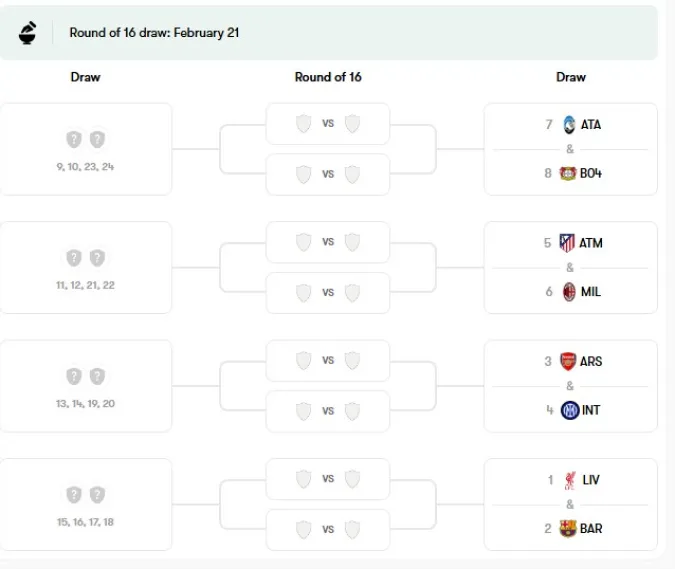675x569 pixels.
Task: Open the 9, 10, 23, 24 draw card
Action: coord(86,149)
